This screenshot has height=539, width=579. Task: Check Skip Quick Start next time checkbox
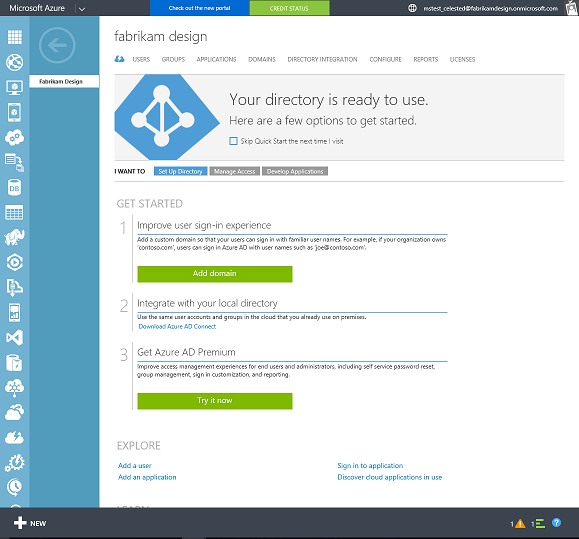tap(233, 141)
